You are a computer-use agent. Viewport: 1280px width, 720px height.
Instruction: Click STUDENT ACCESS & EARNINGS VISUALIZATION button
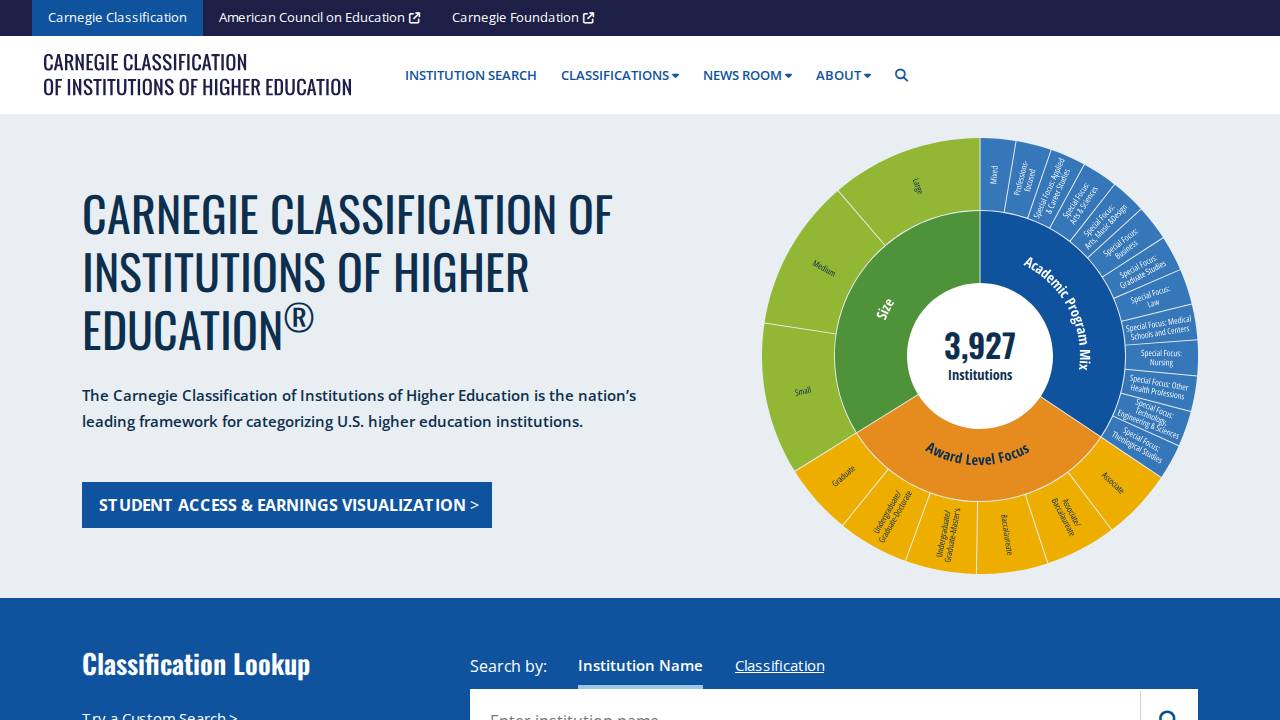tap(287, 505)
